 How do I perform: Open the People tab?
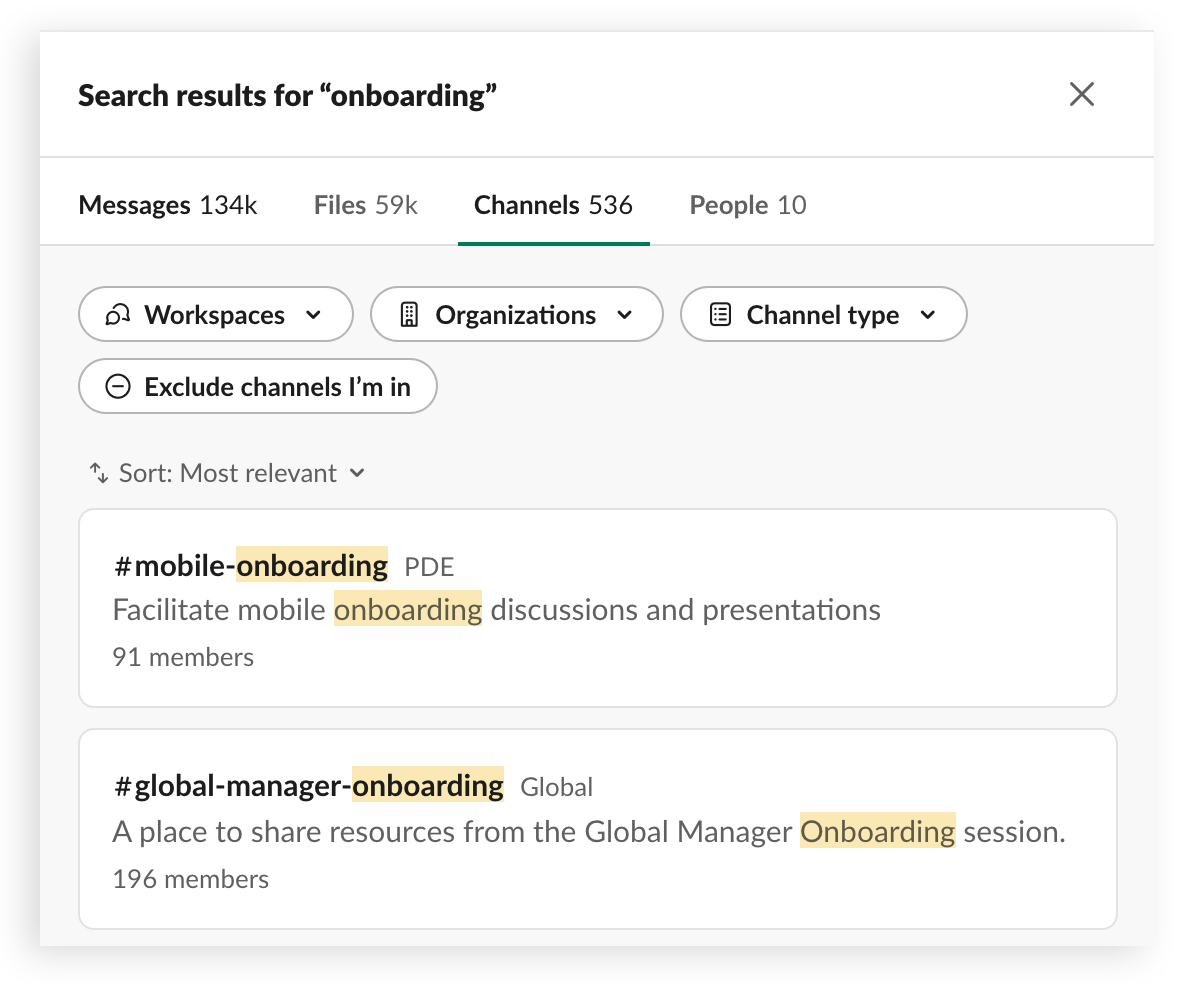[x=748, y=205]
